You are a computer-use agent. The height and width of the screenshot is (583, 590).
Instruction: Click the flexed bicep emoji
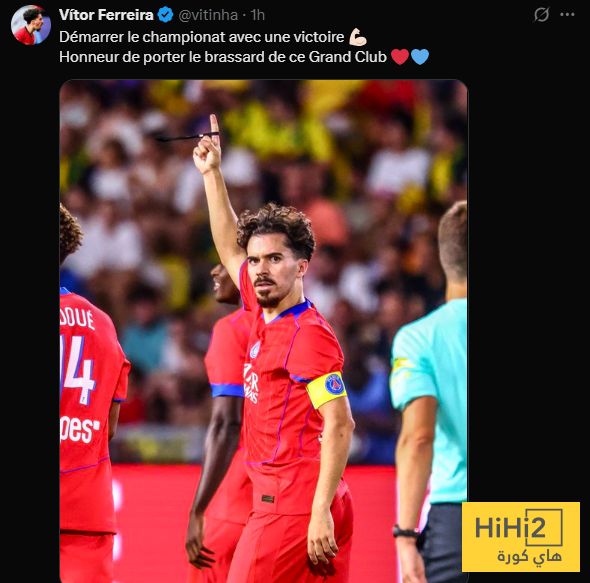[x=357, y=37]
